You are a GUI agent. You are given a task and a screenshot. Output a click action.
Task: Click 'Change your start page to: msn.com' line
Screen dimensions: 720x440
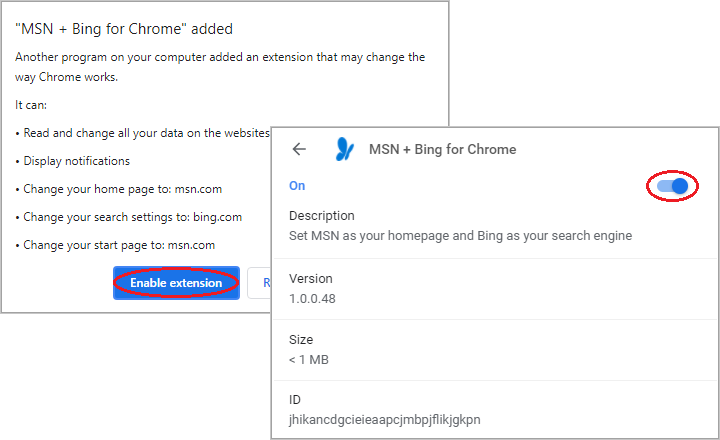[x=119, y=245]
